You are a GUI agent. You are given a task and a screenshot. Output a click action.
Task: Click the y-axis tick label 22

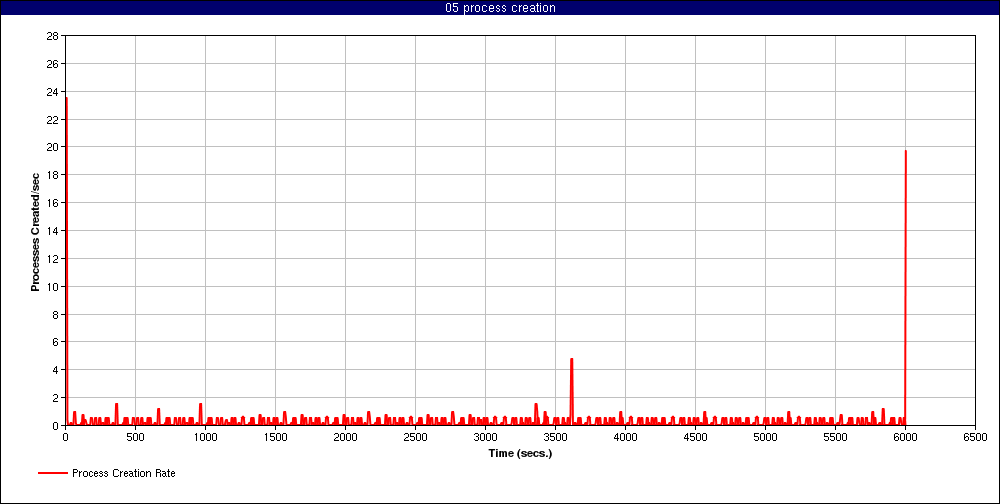[53, 119]
